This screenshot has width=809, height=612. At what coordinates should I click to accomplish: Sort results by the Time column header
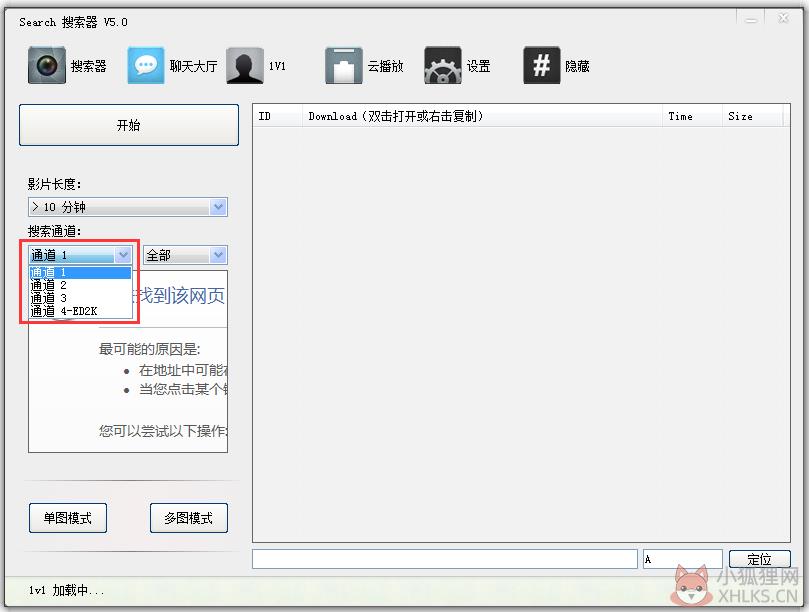[692, 116]
